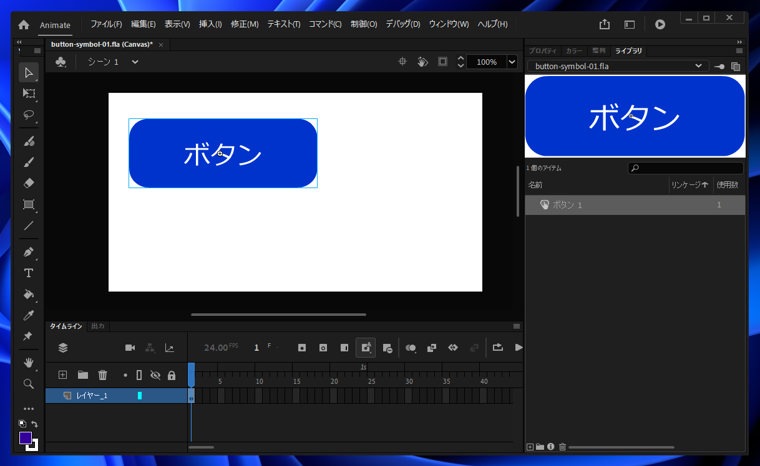This screenshot has height=466, width=760.
Task: Open the Timeline panel options menu
Action: pyautogui.click(x=516, y=326)
